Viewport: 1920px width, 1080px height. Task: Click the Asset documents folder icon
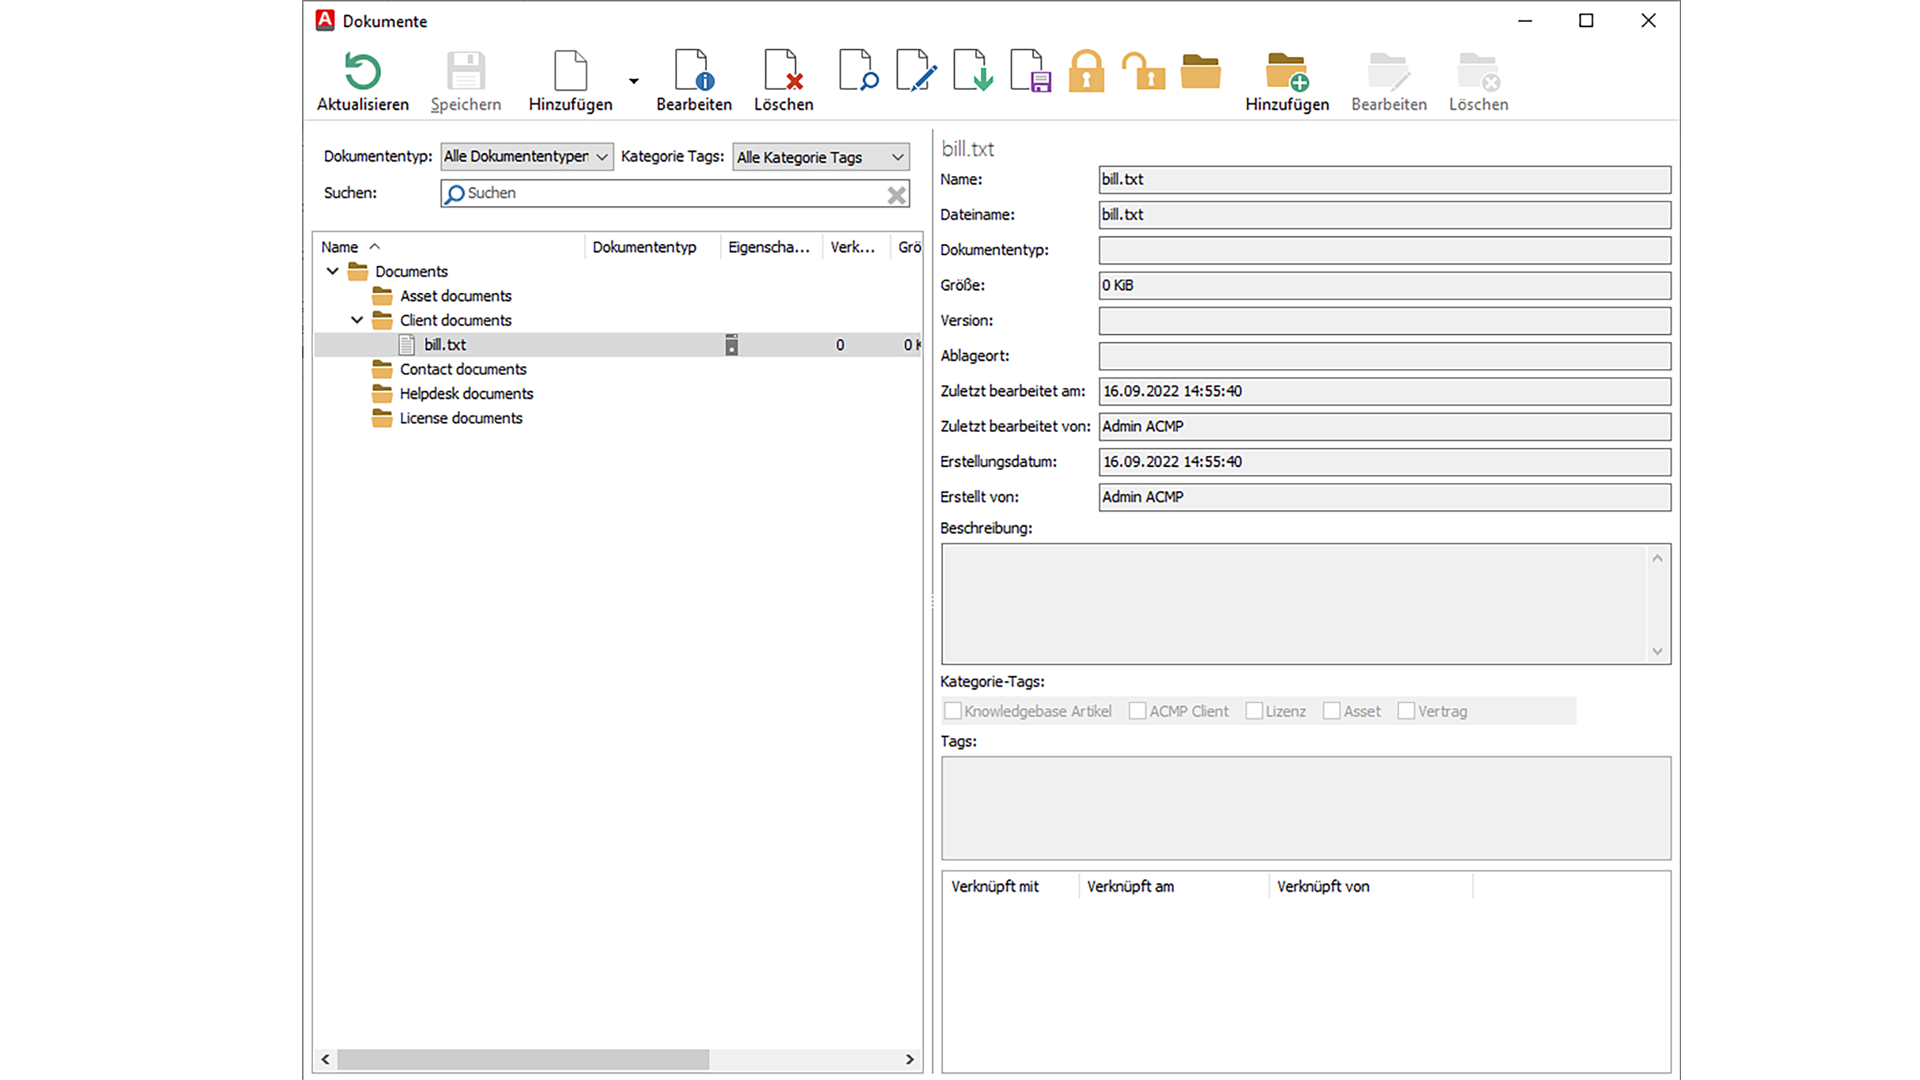click(x=382, y=296)
